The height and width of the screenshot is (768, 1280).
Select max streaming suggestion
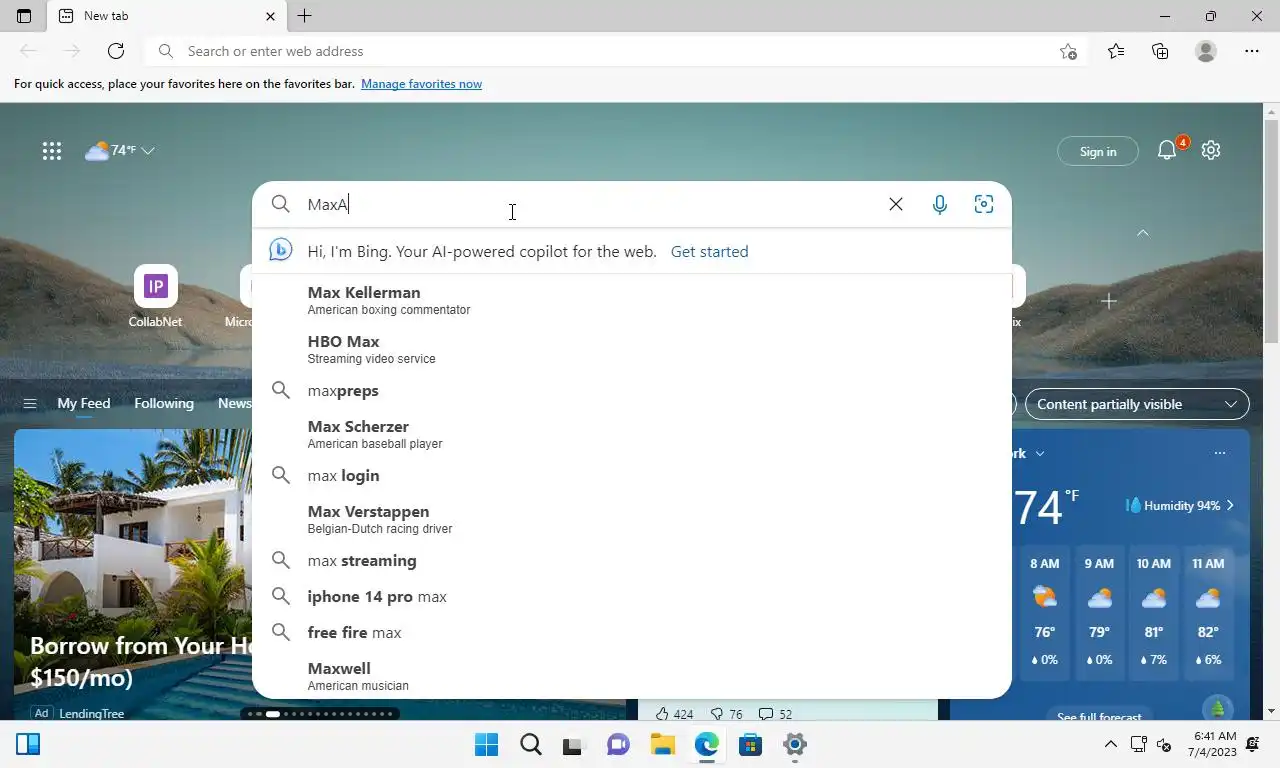pyautogui.click(x=632, y=560)
